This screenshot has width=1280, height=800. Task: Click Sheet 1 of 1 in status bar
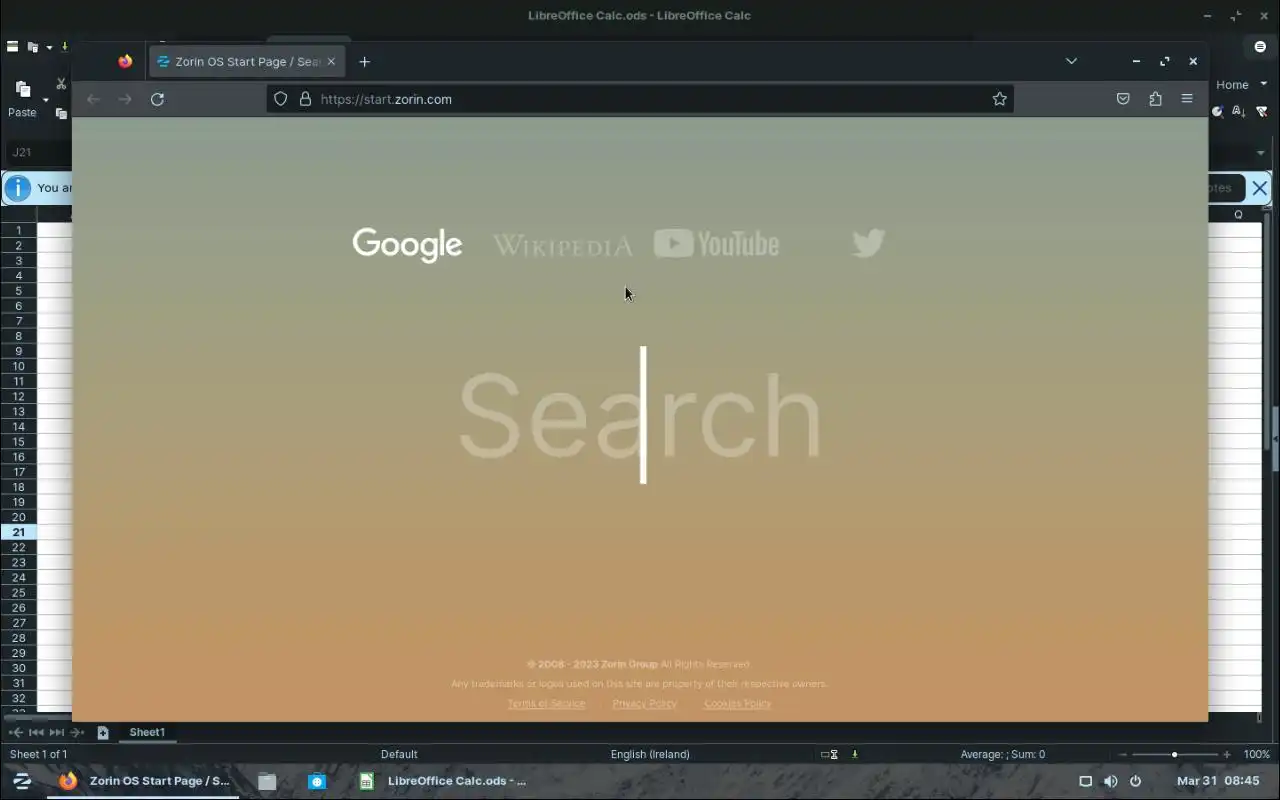pos(39,754)
